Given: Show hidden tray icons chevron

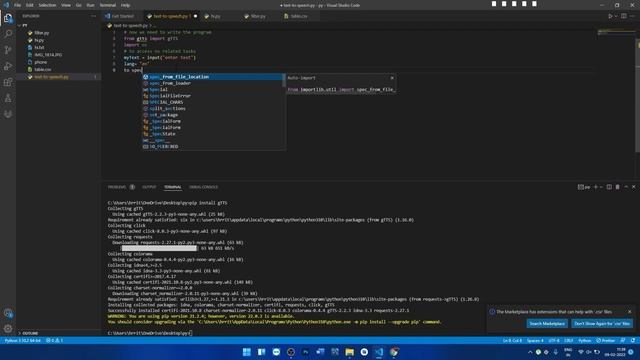Looking at the screenshot, I should pyautogui.click(x=530, y=352).
